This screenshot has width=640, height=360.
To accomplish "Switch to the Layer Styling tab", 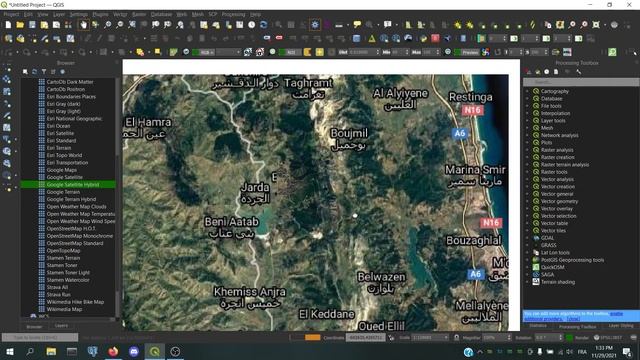I will [621, 326].
